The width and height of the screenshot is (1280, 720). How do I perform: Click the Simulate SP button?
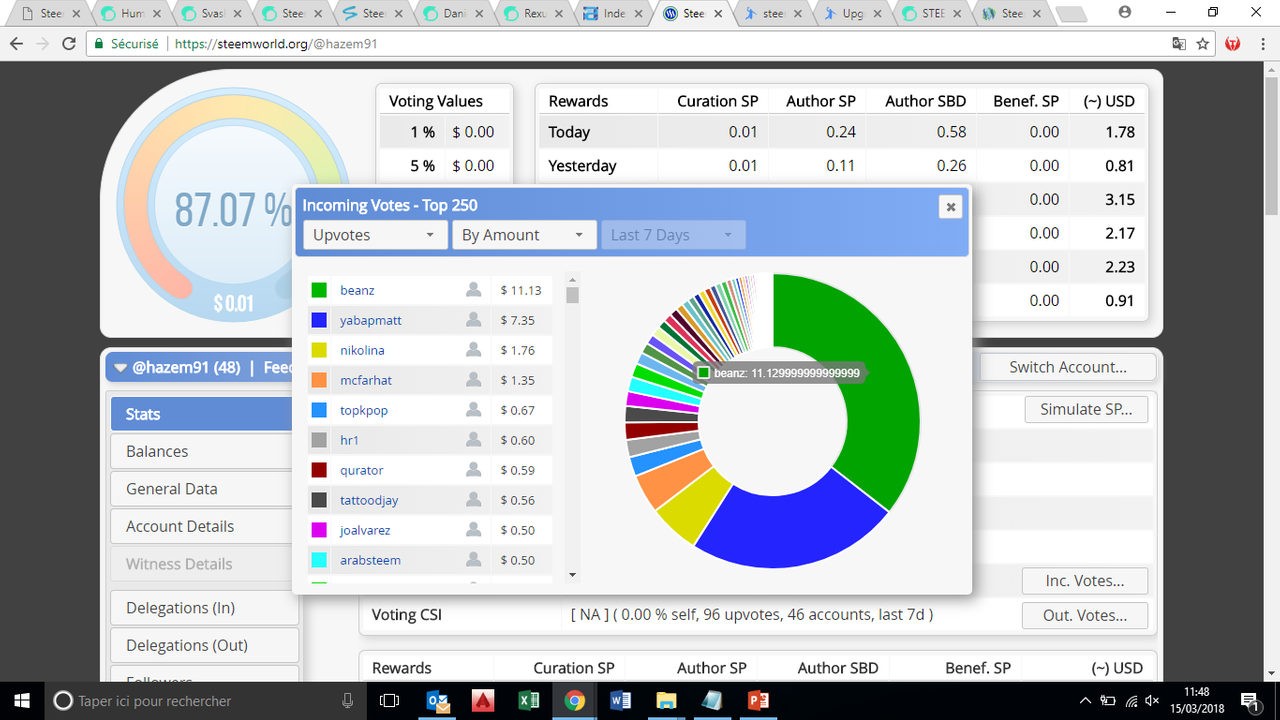click(x=1086, y=409)
